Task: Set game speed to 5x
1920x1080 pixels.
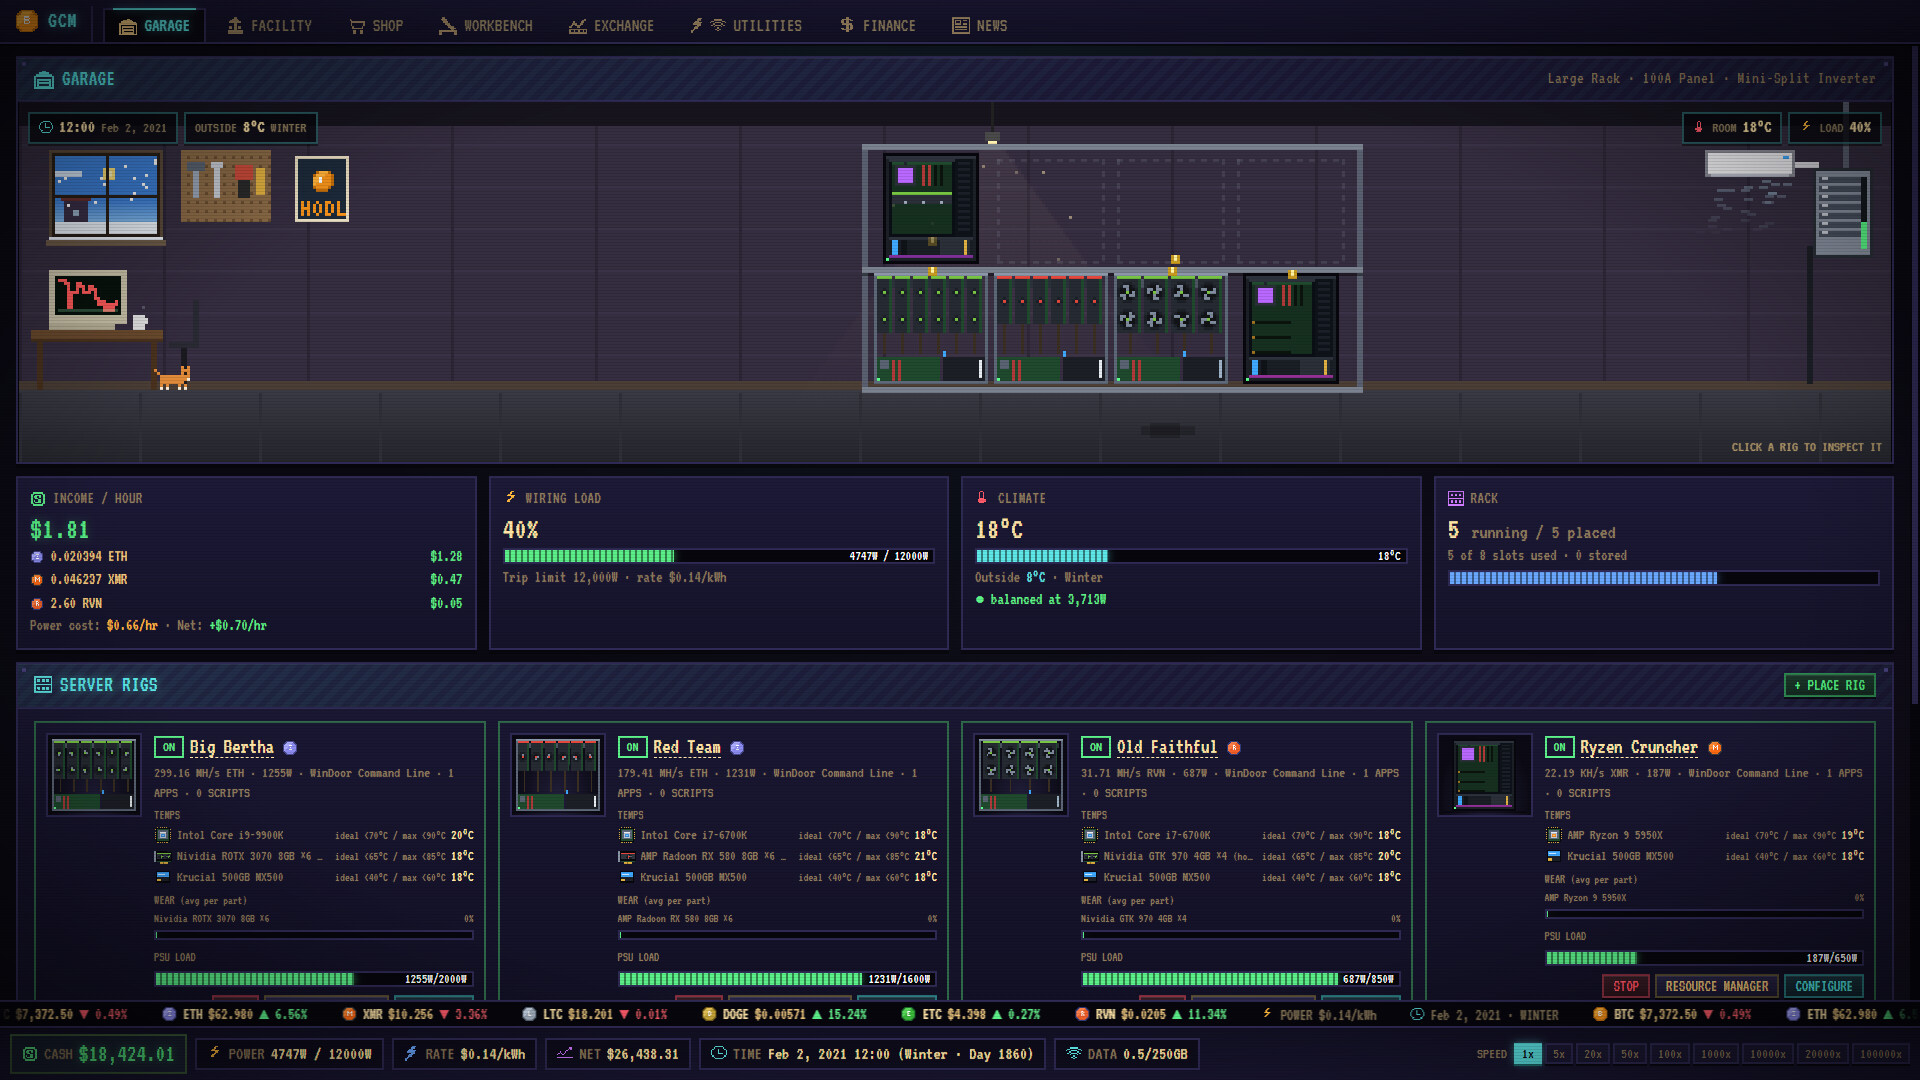Action: pyautogui.click(x=1558, y=1054)
